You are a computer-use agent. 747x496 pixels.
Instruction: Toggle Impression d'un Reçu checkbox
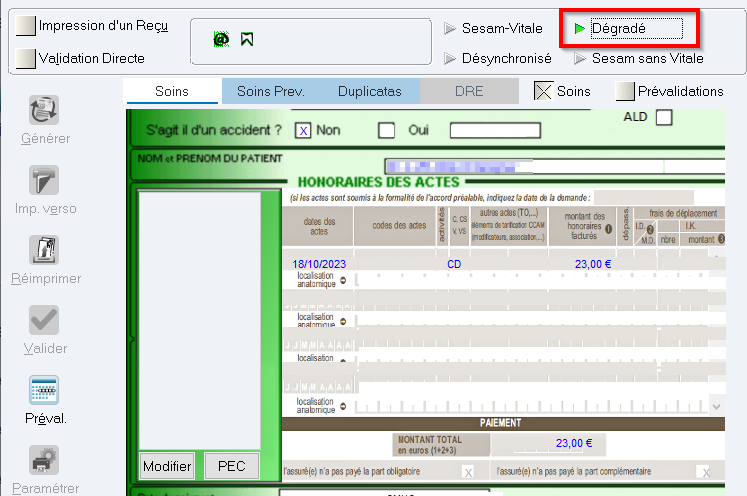26,26
